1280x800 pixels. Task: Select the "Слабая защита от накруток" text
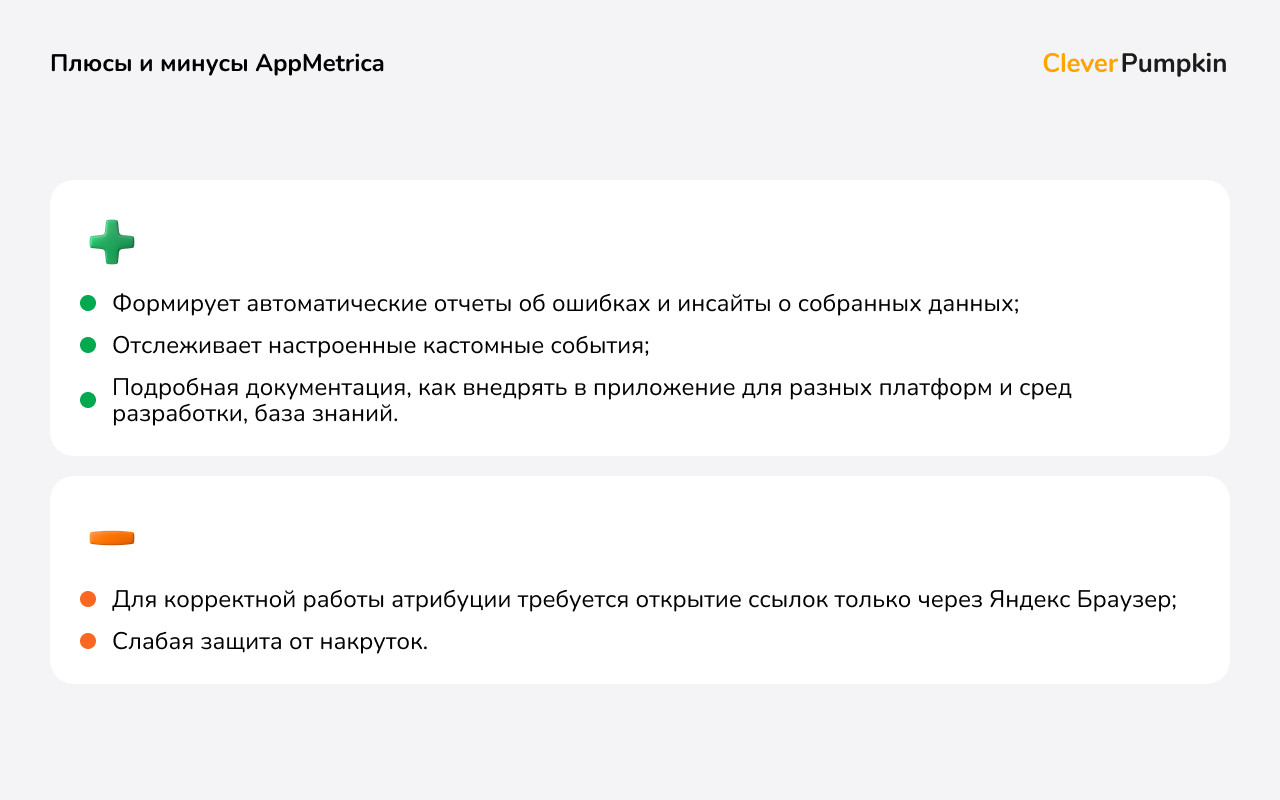click(270, 641)
